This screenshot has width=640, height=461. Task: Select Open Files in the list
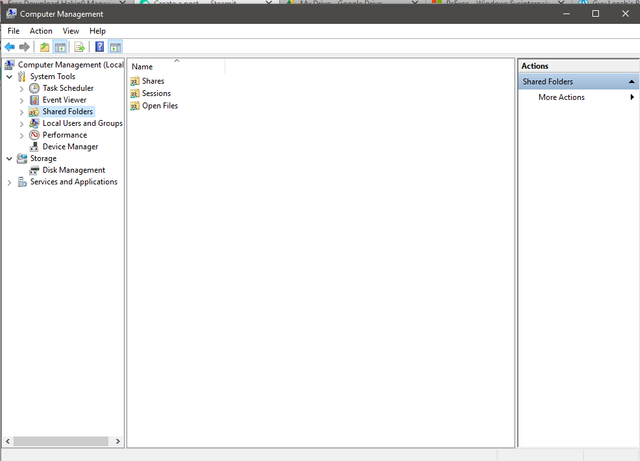160,106
